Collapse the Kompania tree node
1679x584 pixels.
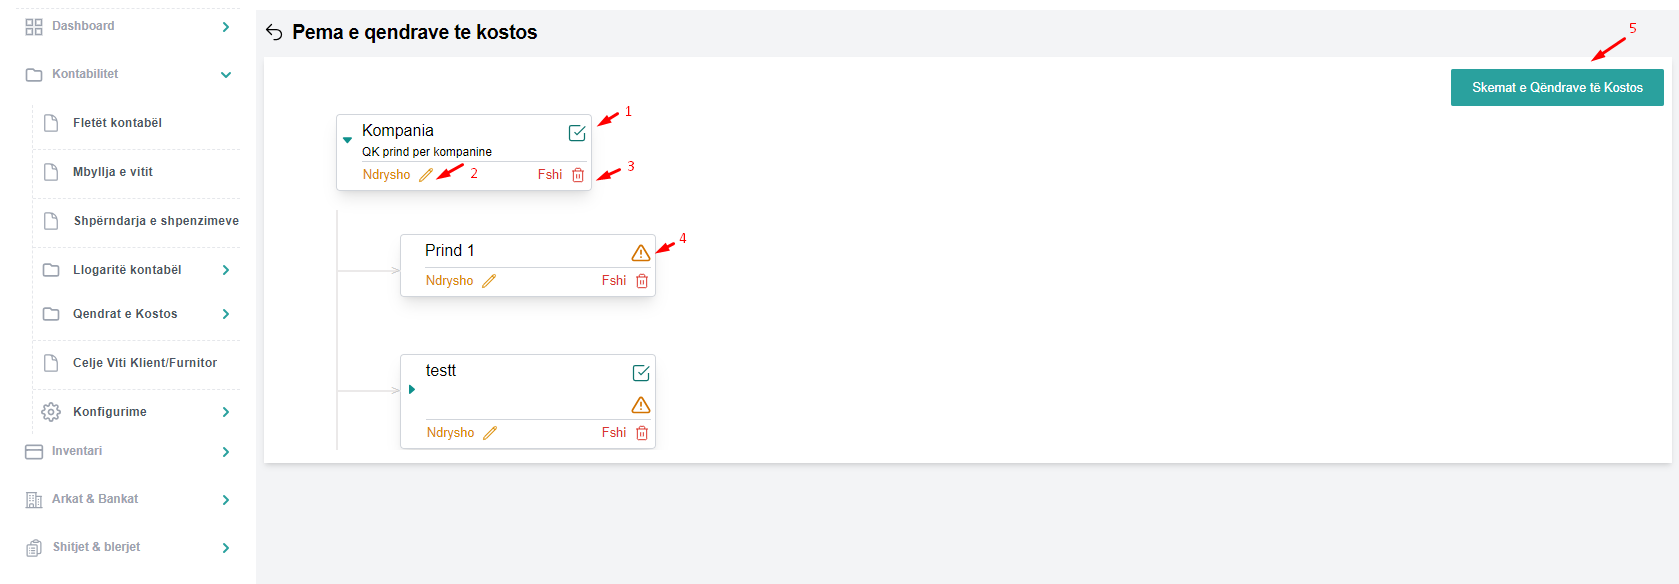(x=347, y=140)
